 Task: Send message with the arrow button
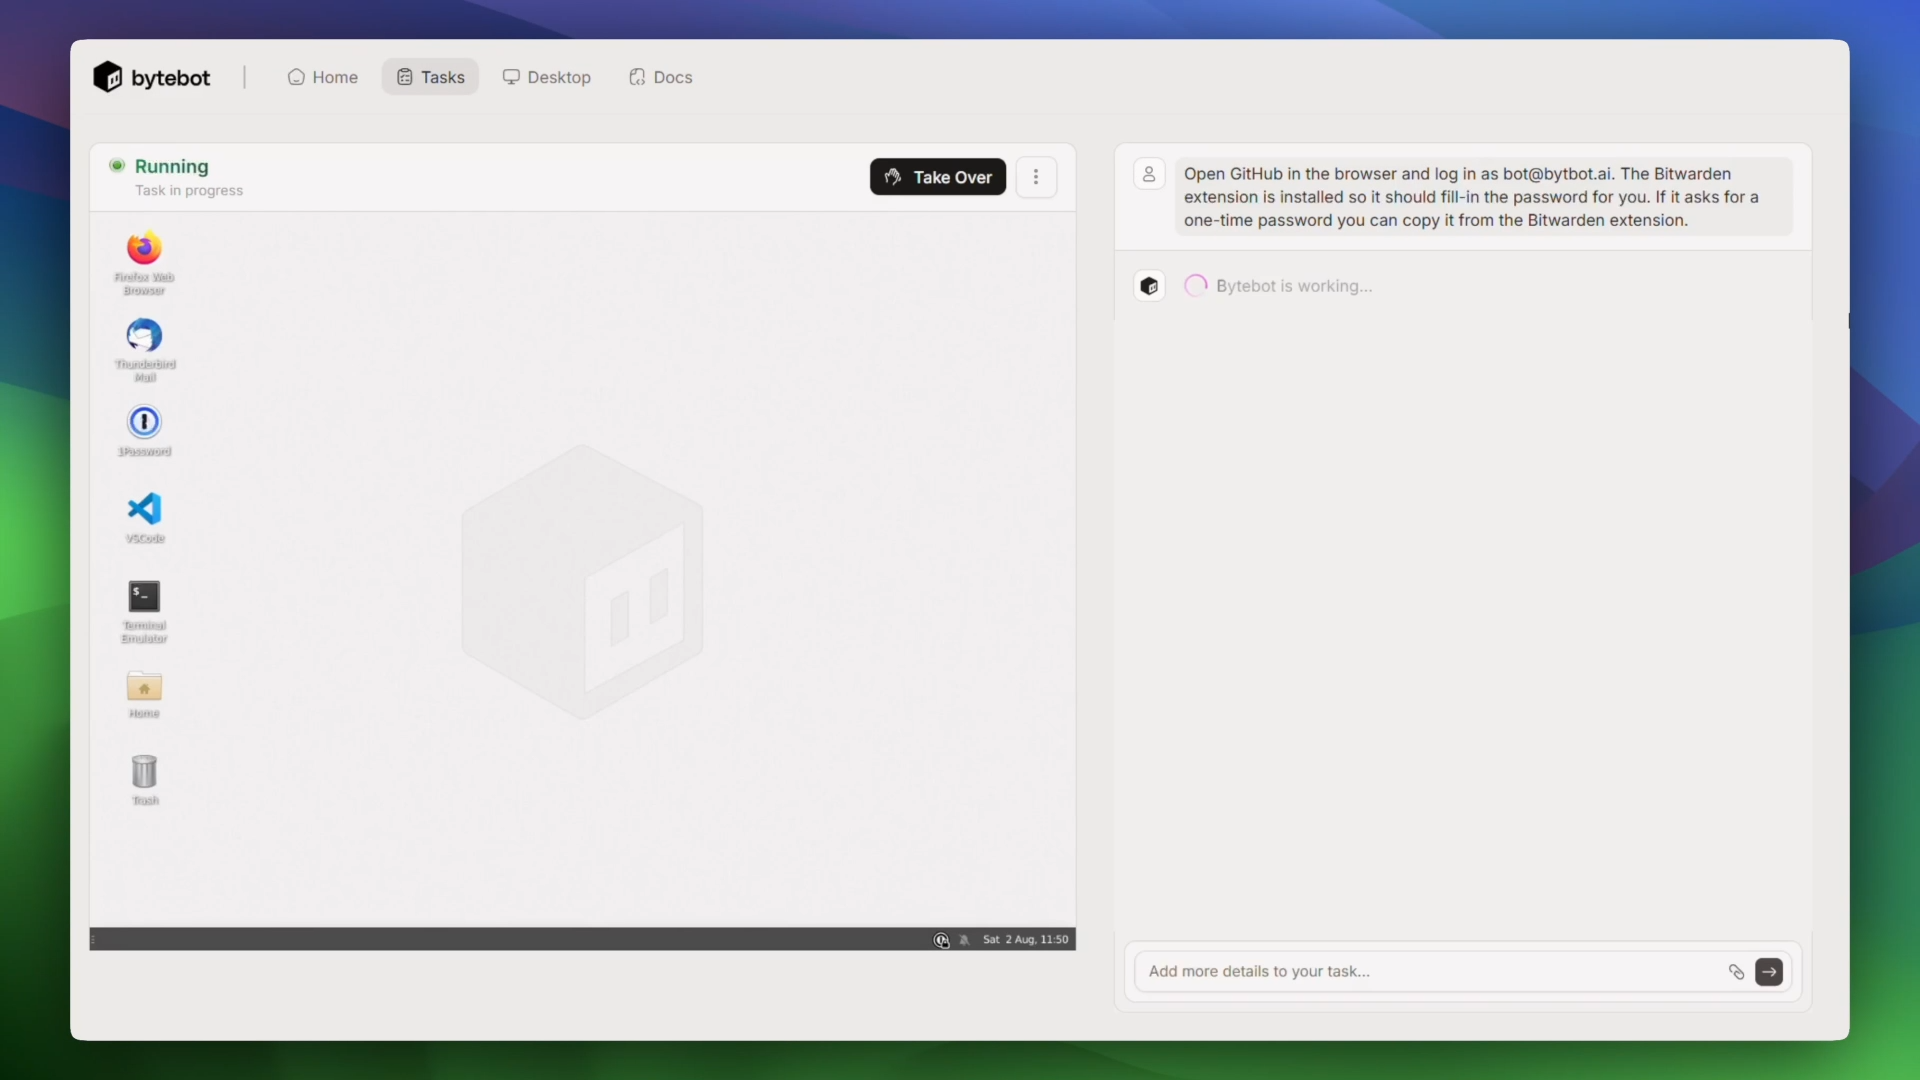pos(1769,972)
